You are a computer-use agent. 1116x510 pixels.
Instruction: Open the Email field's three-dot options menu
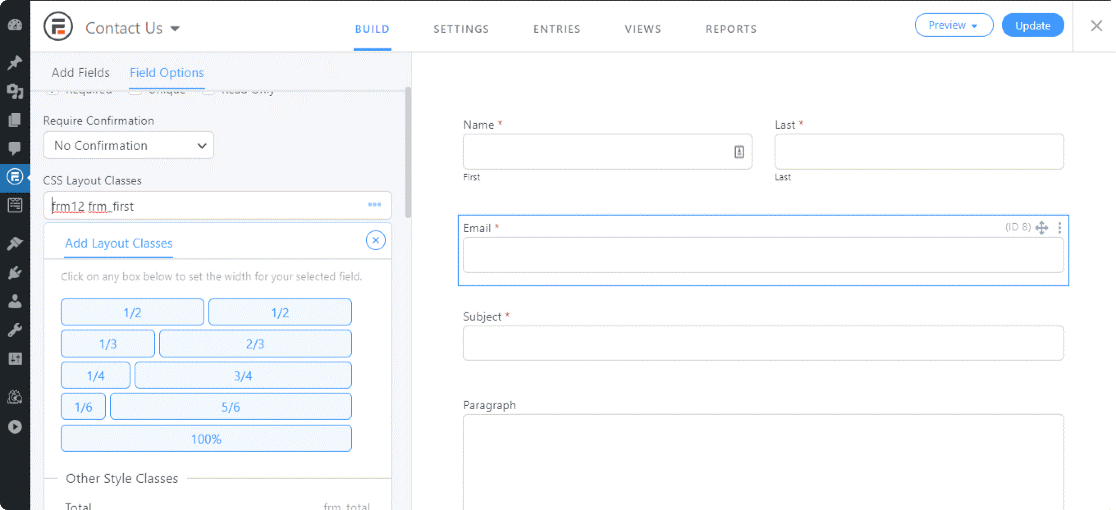click(1060, 228)
